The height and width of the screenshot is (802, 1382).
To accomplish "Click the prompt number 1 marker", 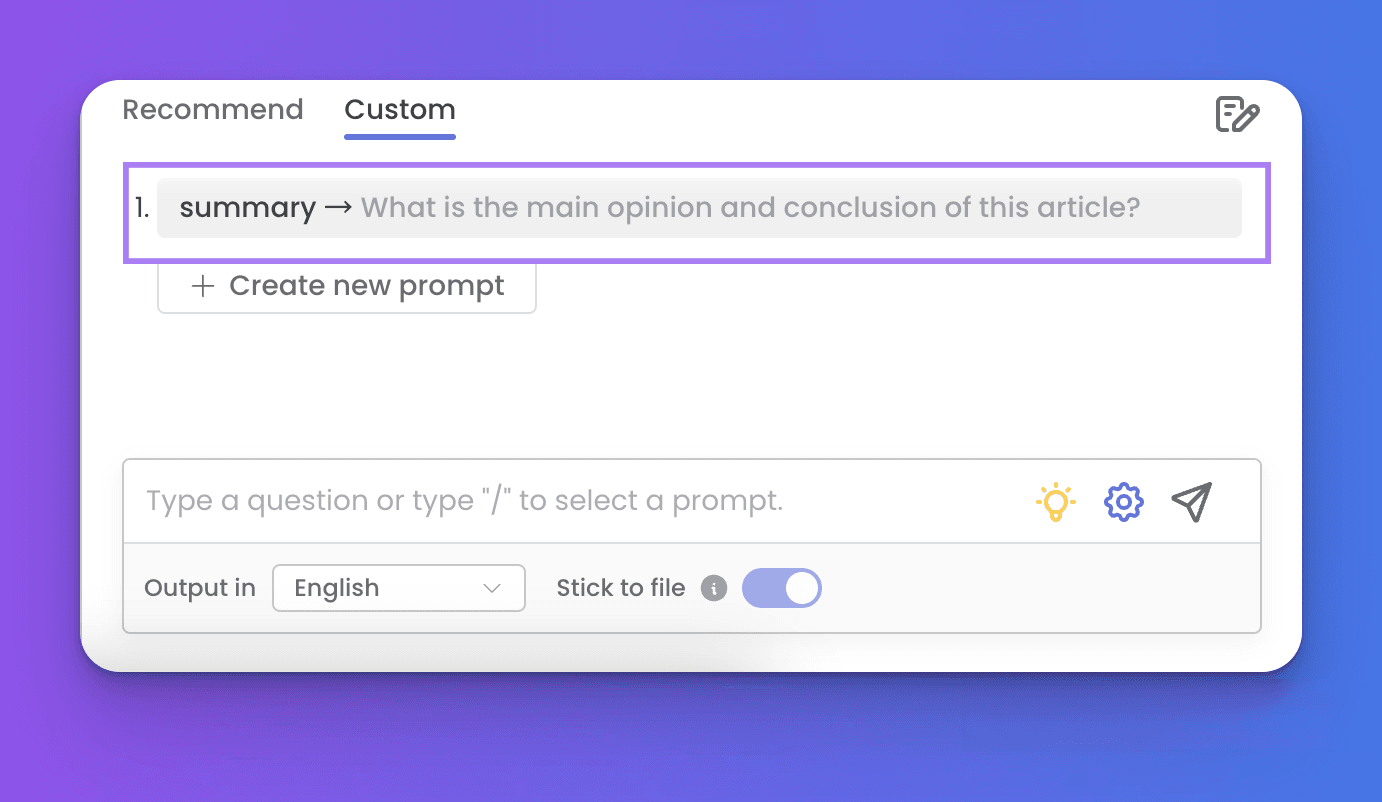I will click(x=142, y=208).
